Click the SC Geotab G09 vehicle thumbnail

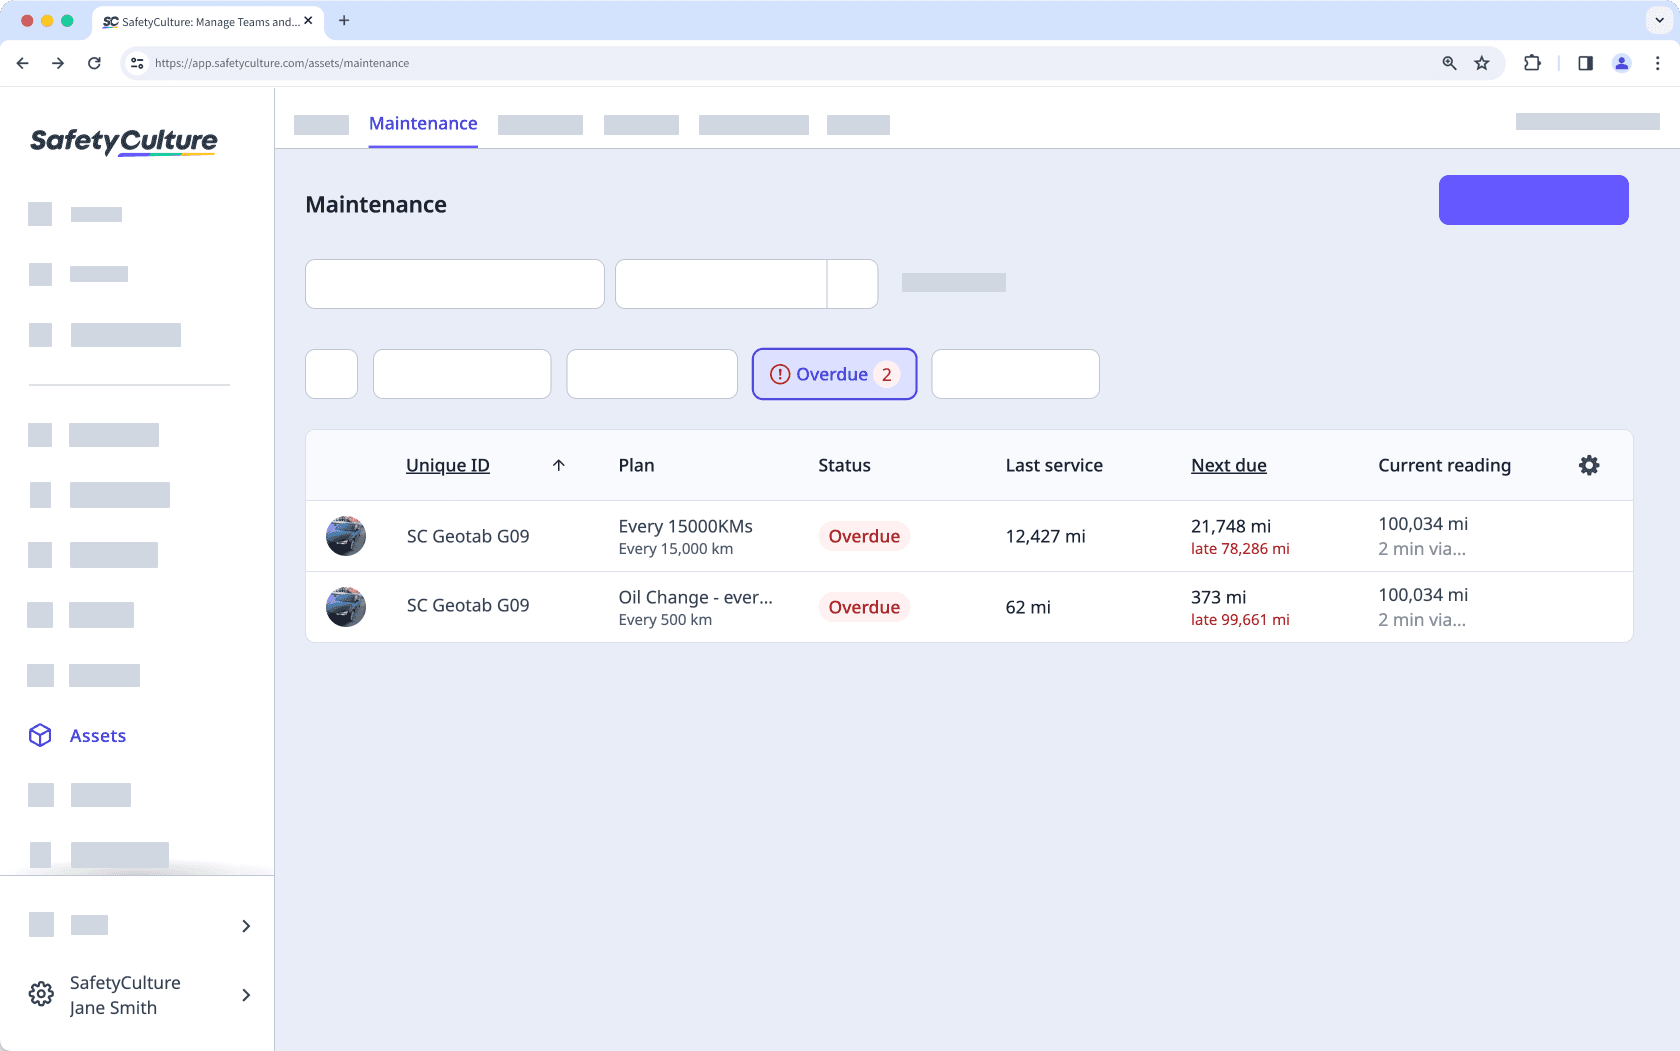[345, 536]
